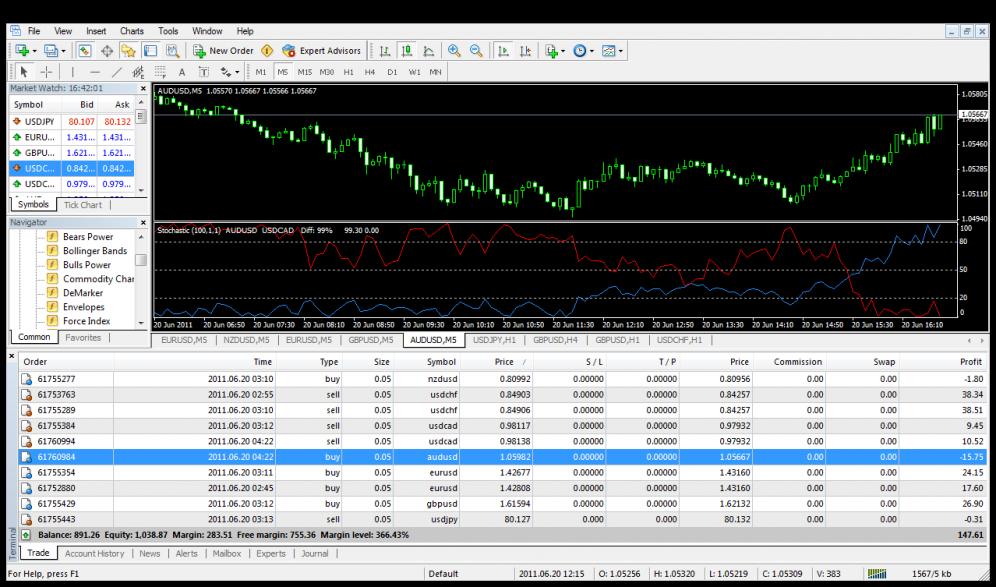Click the New Order button
The width and height of the screenshot is (996, 587).
point(223,51)
